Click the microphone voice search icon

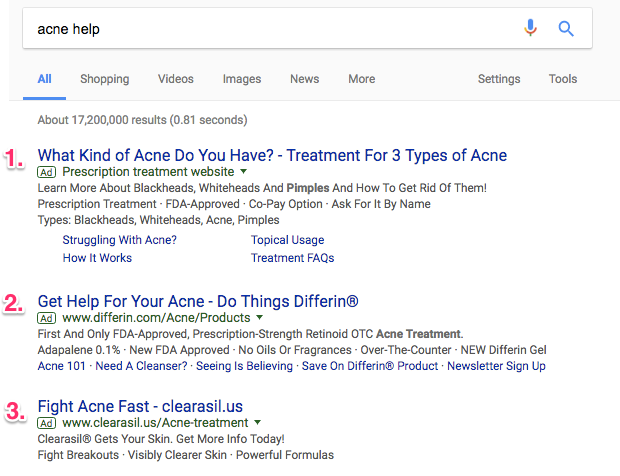tap(530, 28)
